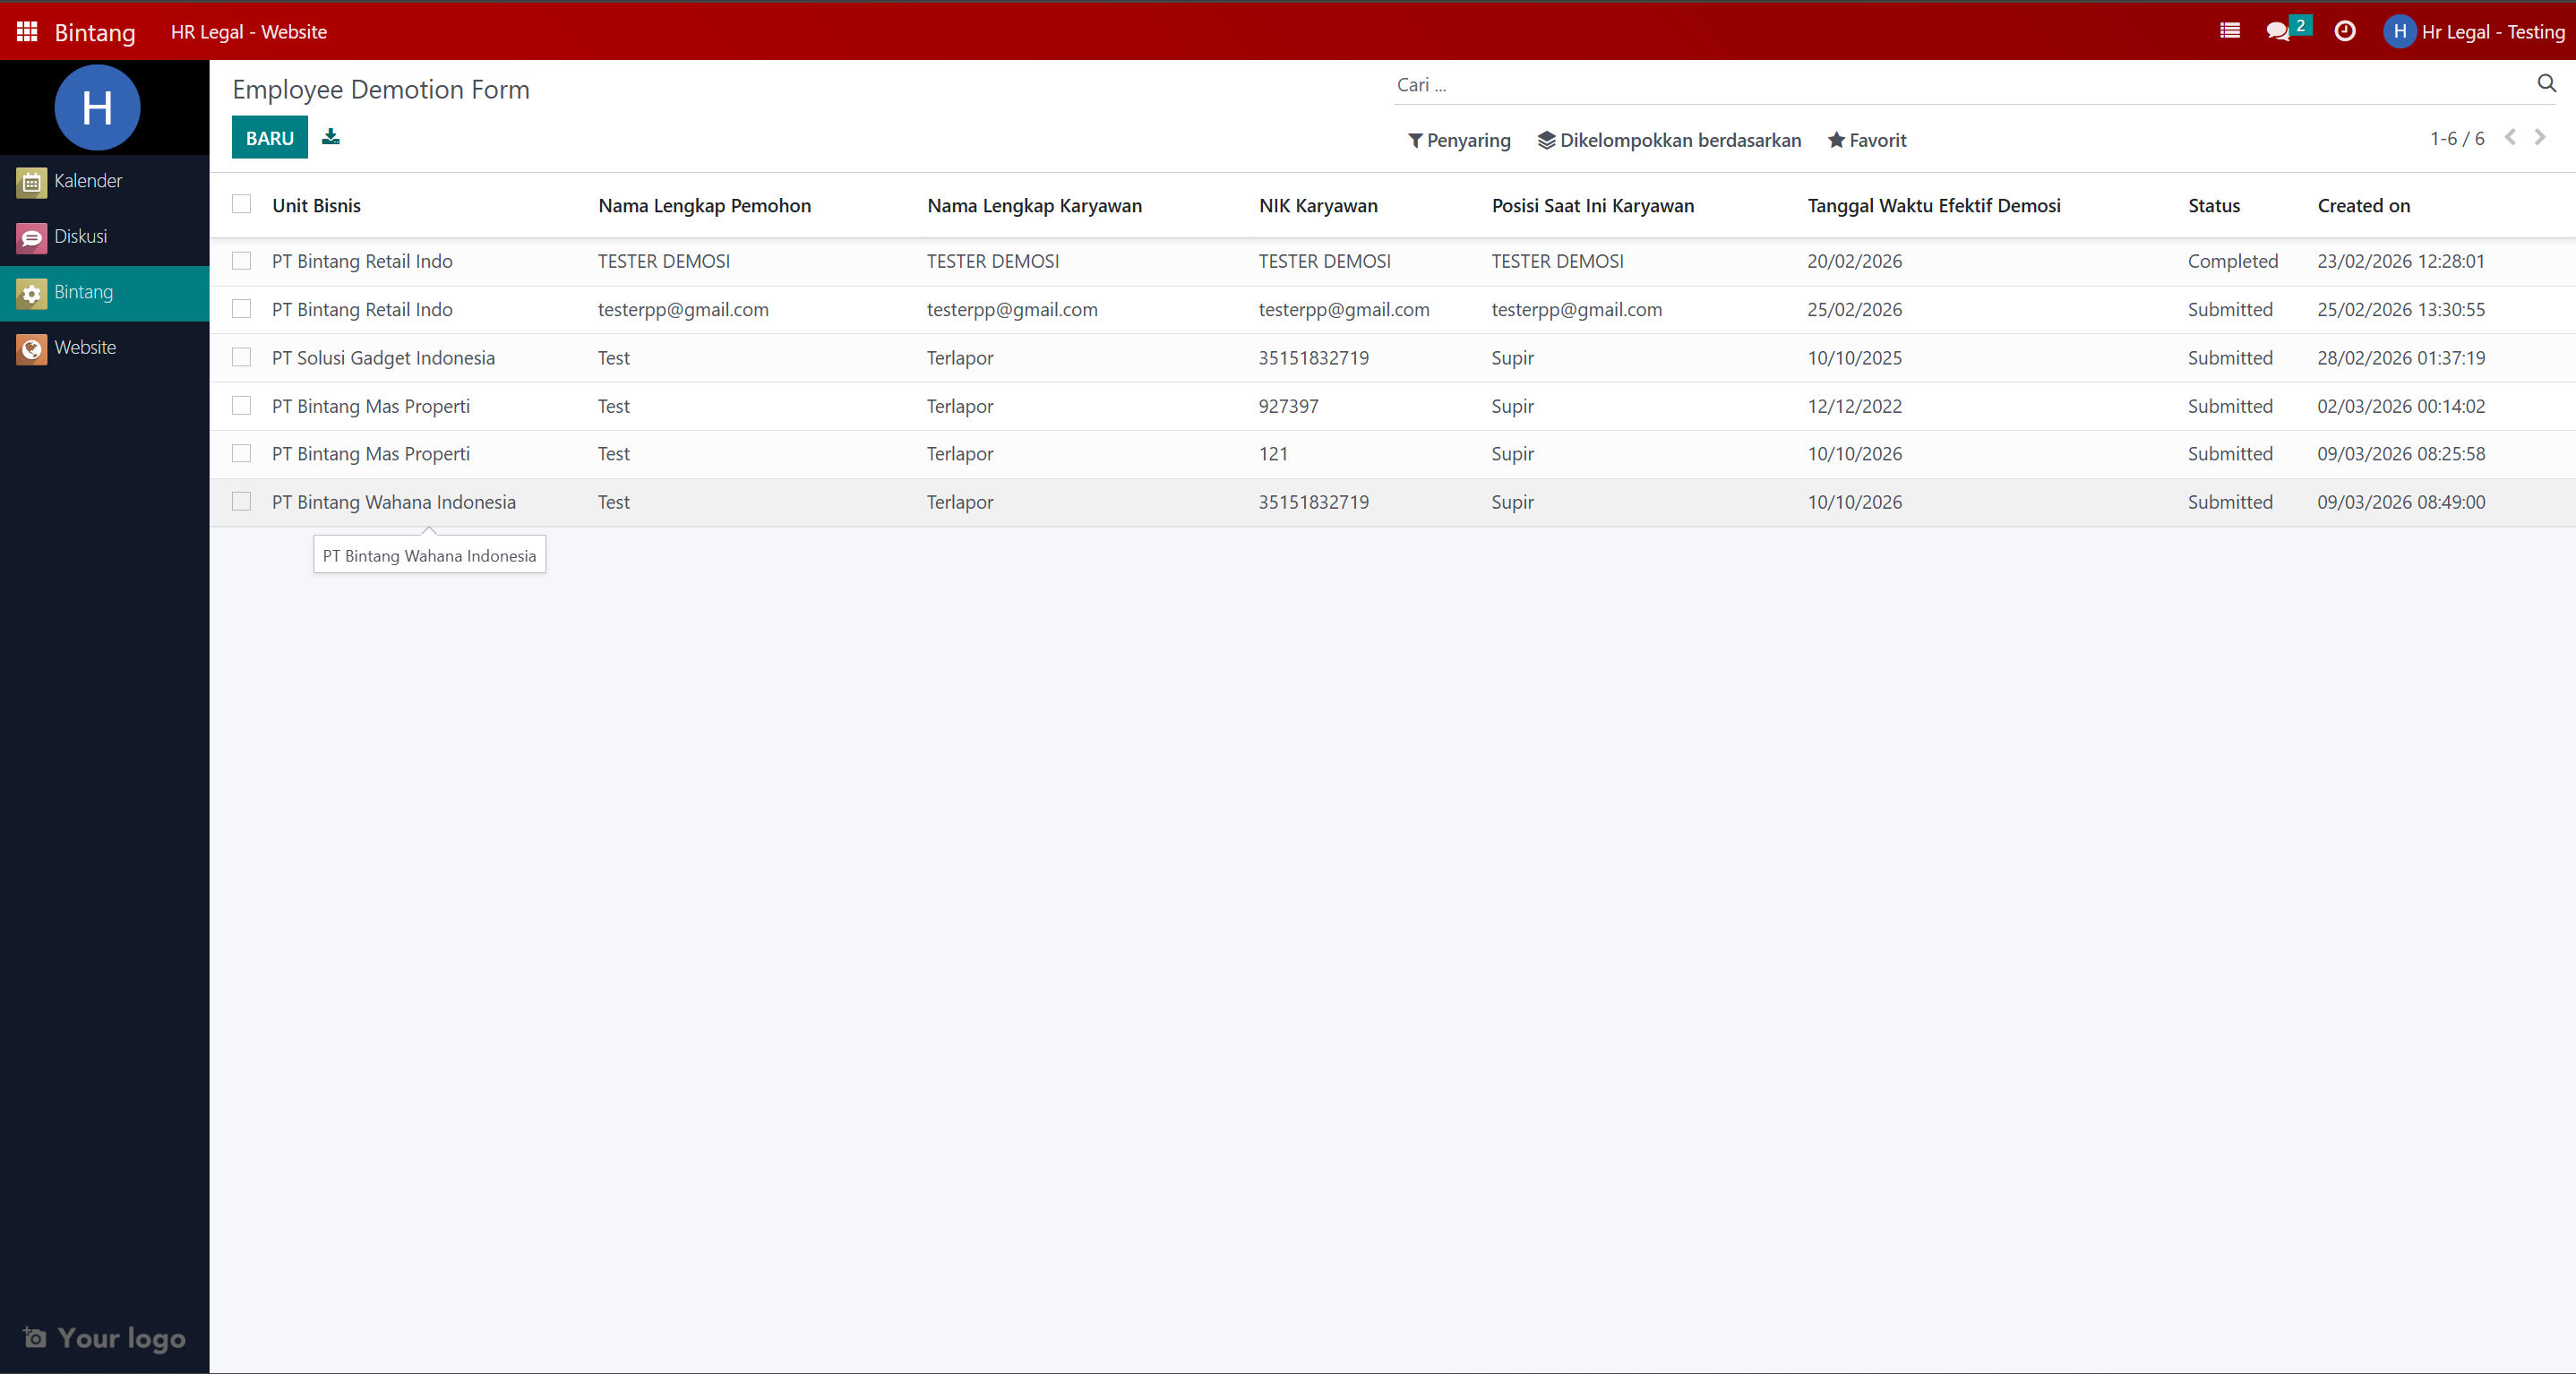Open the activities clock icon
2576x1374 pixels.
click(x=2344, y=31)
